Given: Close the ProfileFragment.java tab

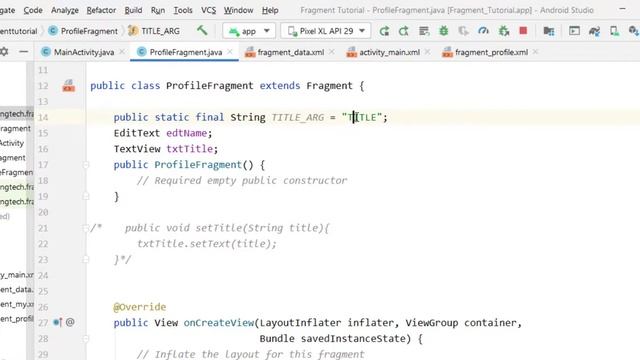Looking at the screenshot, I should [x=230, y=52].
